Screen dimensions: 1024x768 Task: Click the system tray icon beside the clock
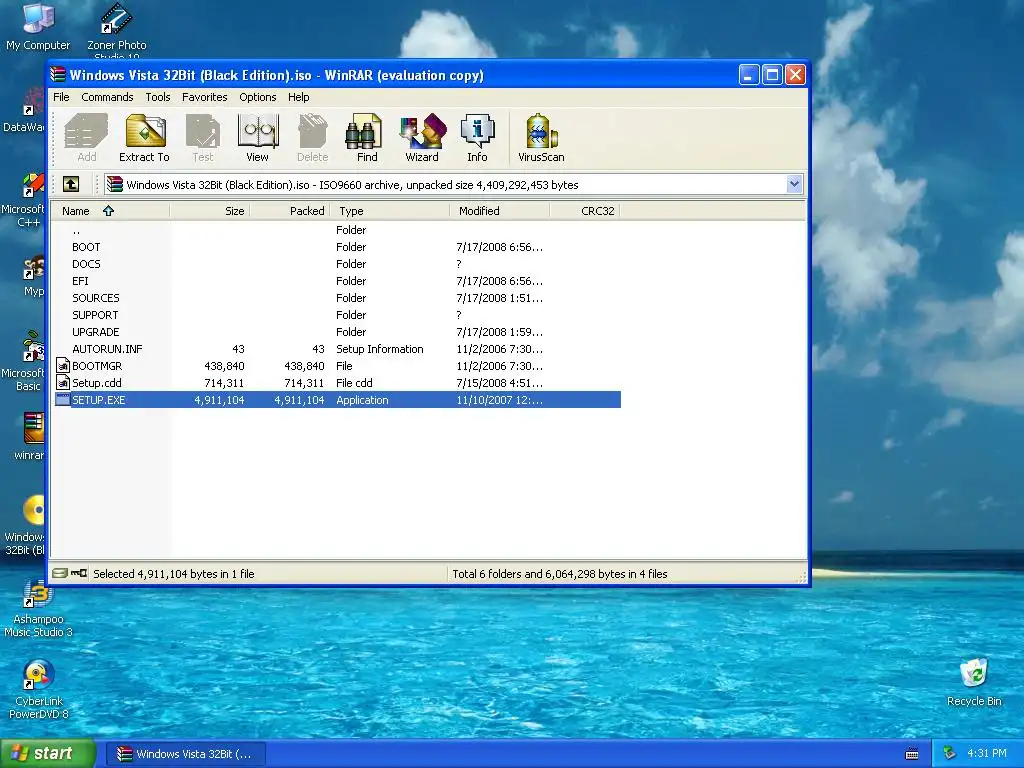click(x=950, y=754)
